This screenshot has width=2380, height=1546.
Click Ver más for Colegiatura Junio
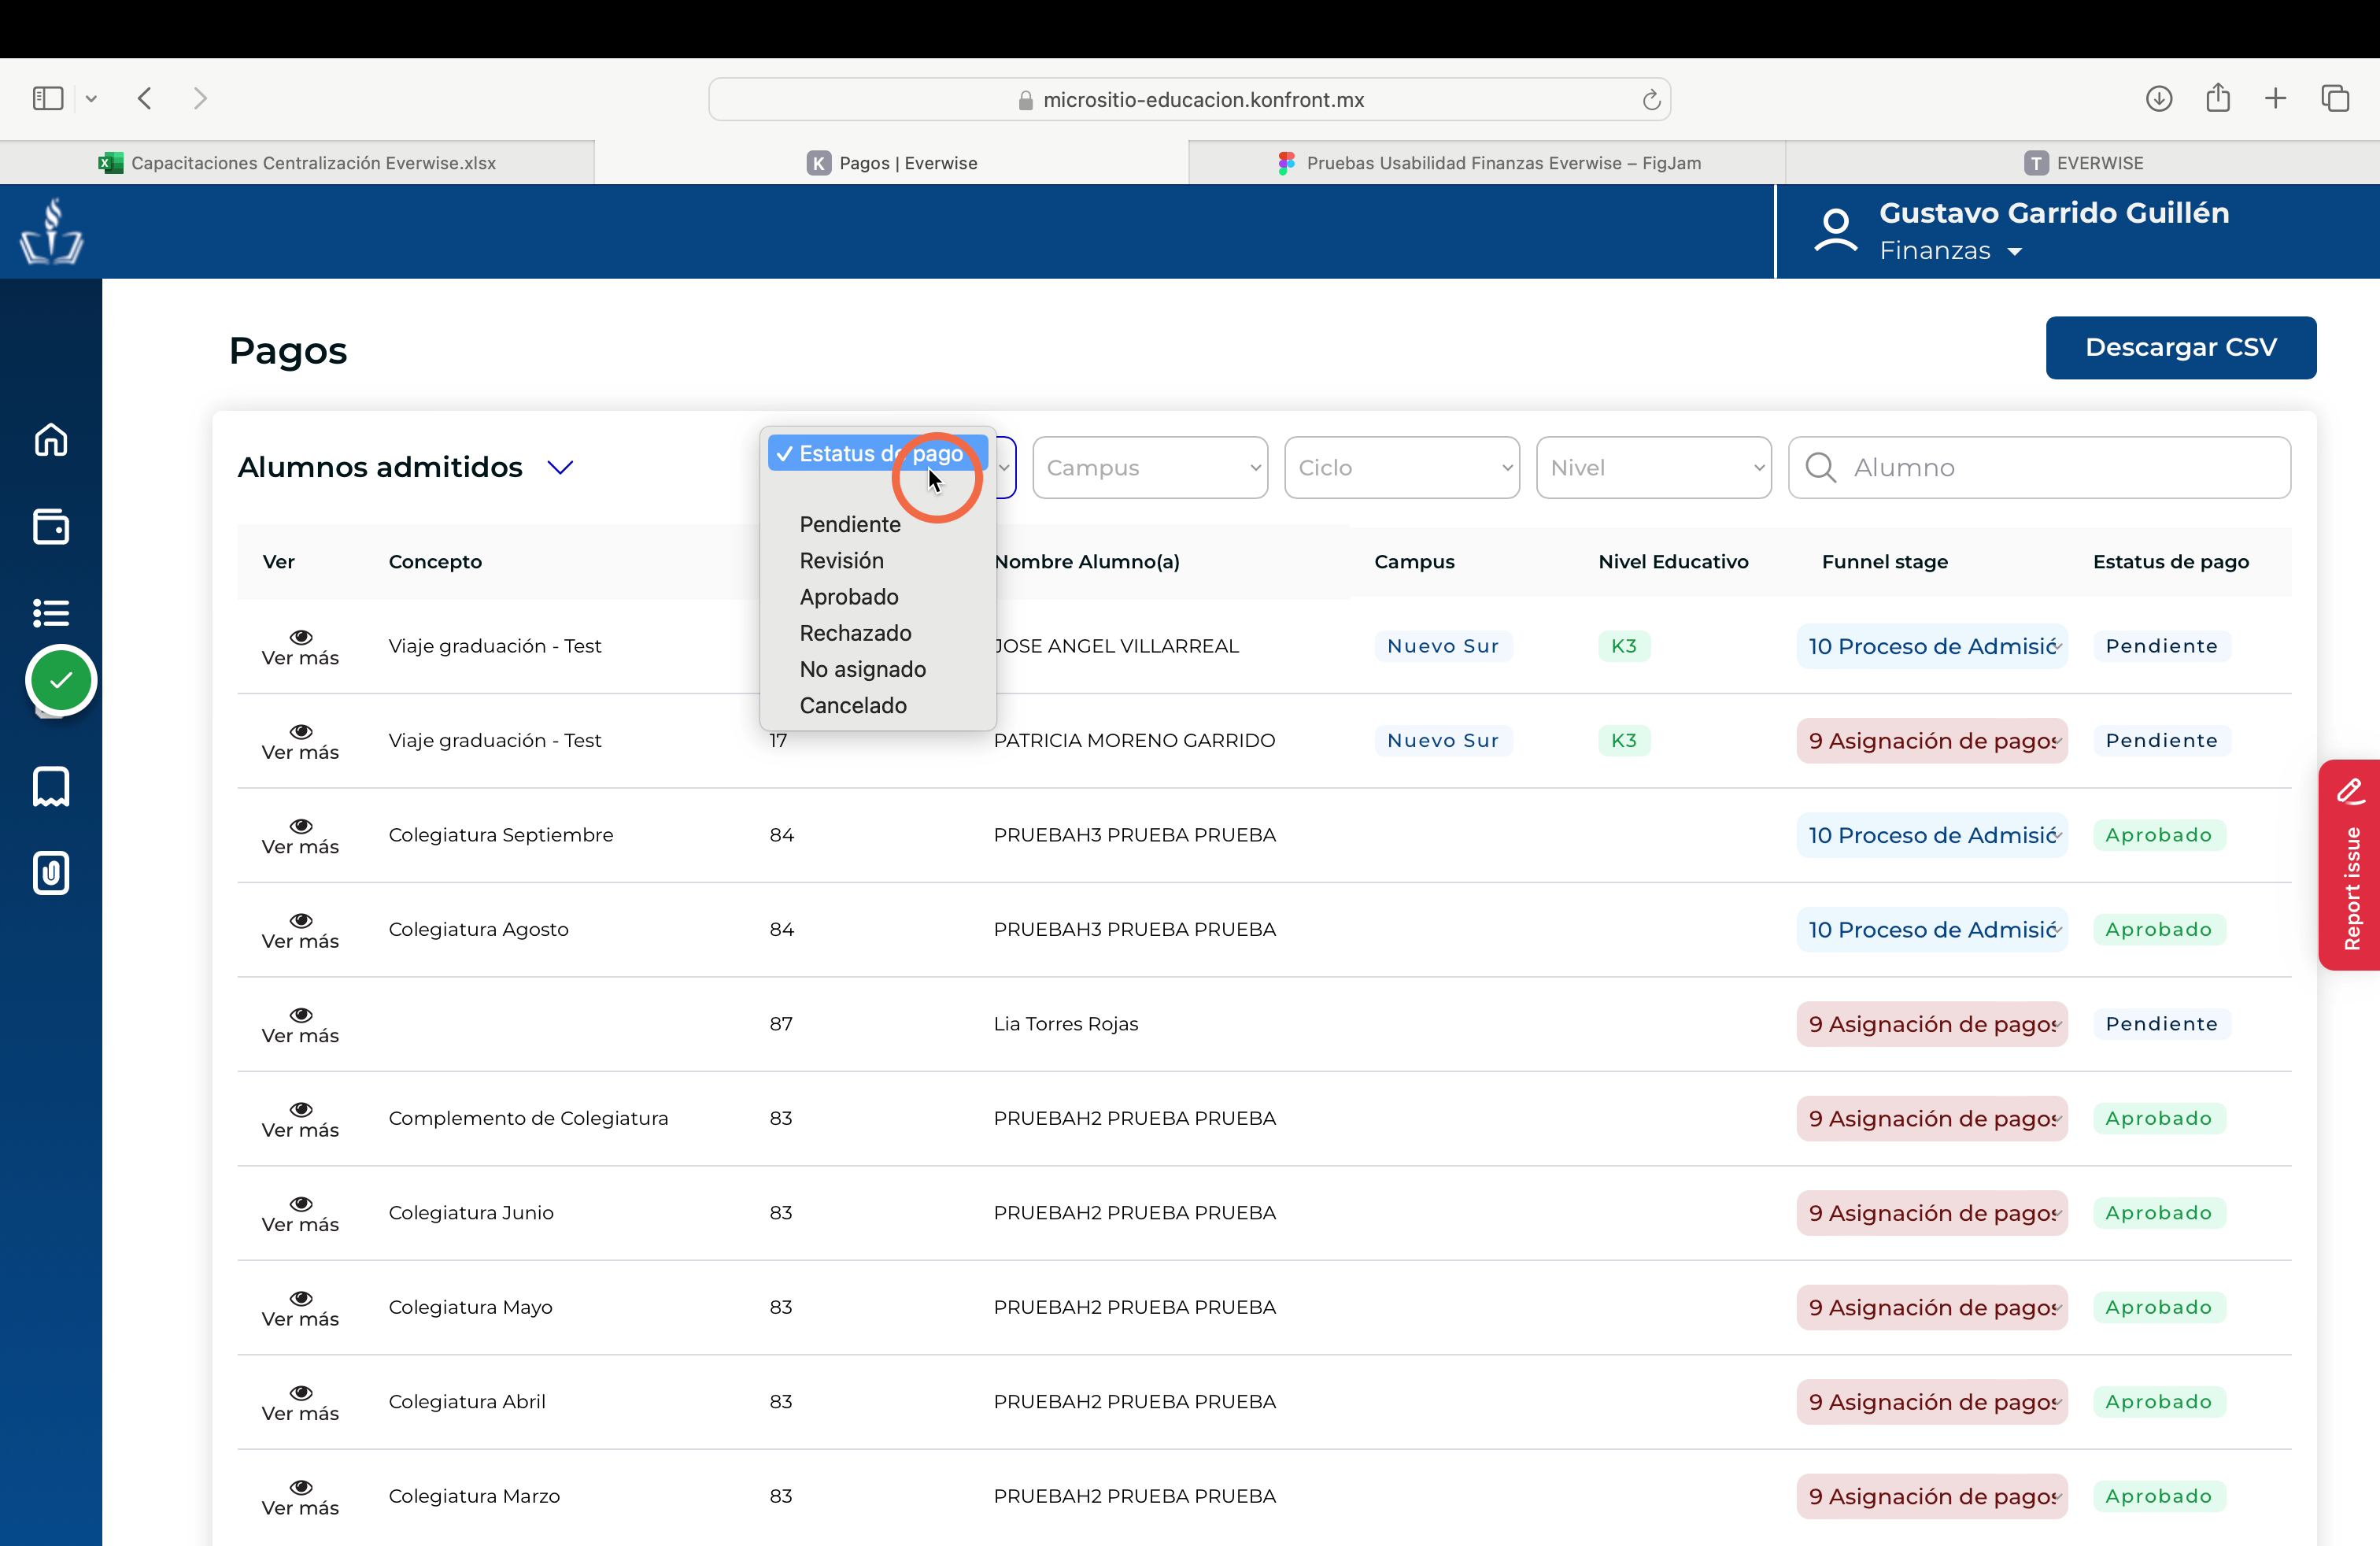pos(300,1214)
